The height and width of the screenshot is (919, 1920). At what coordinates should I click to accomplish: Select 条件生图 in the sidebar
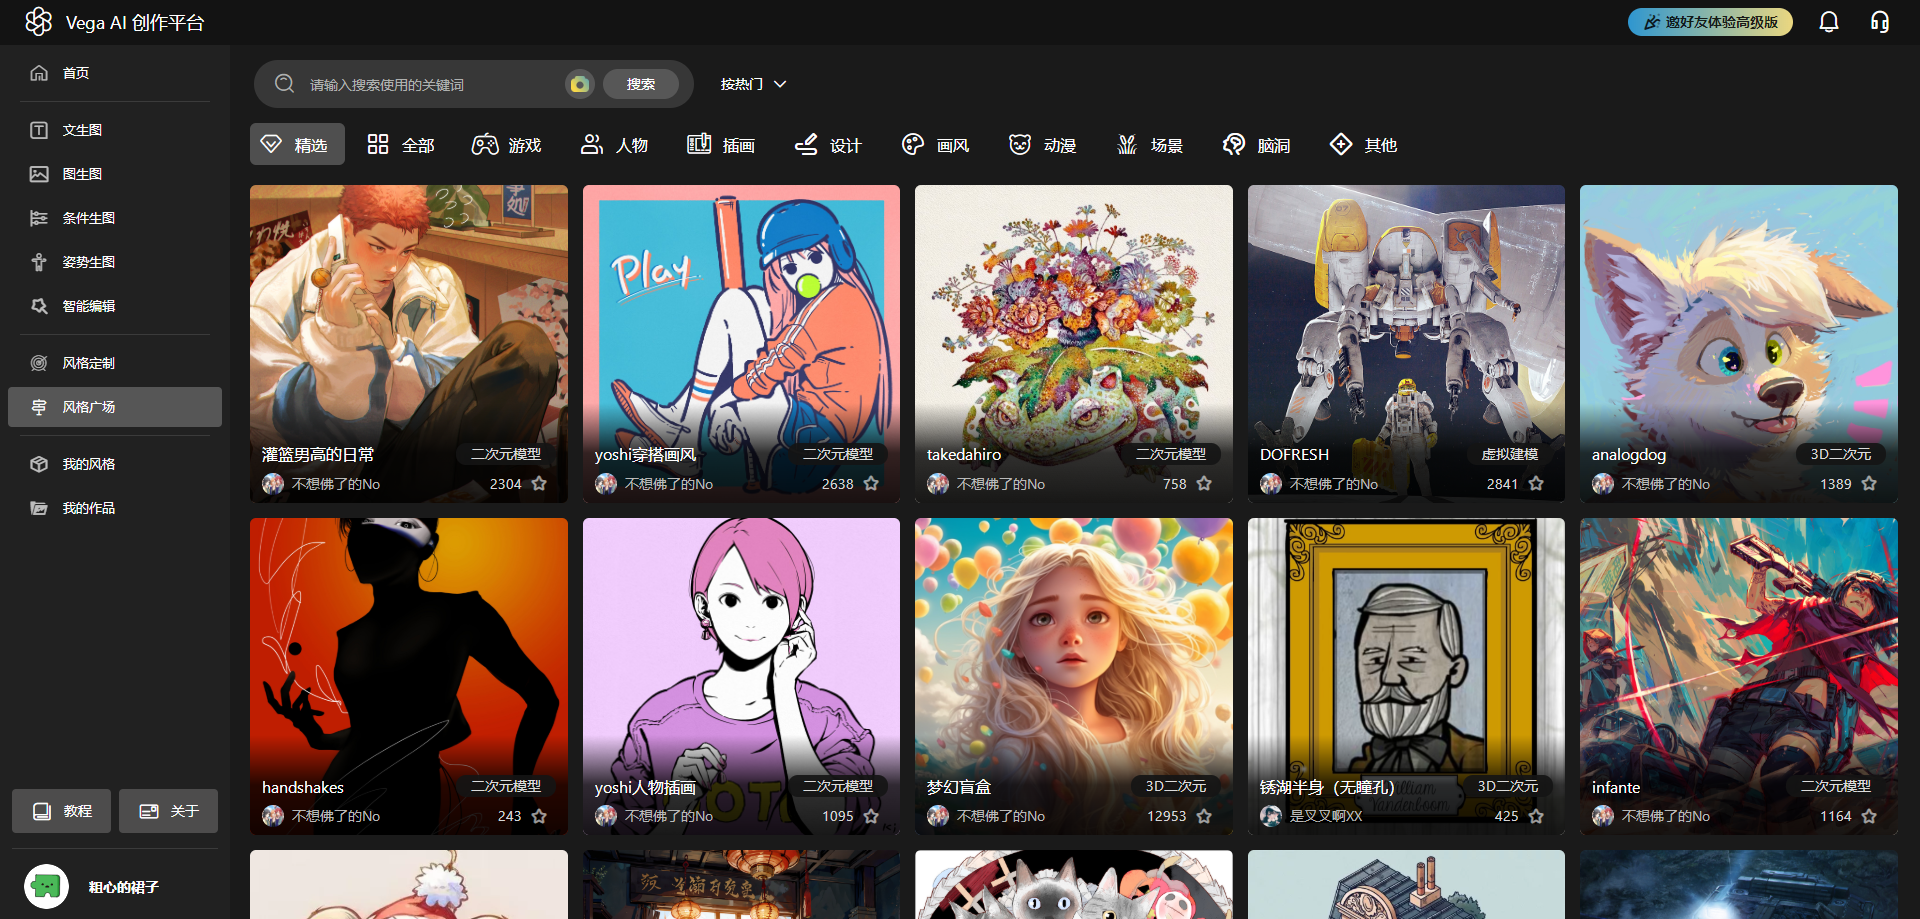point(115,218)
